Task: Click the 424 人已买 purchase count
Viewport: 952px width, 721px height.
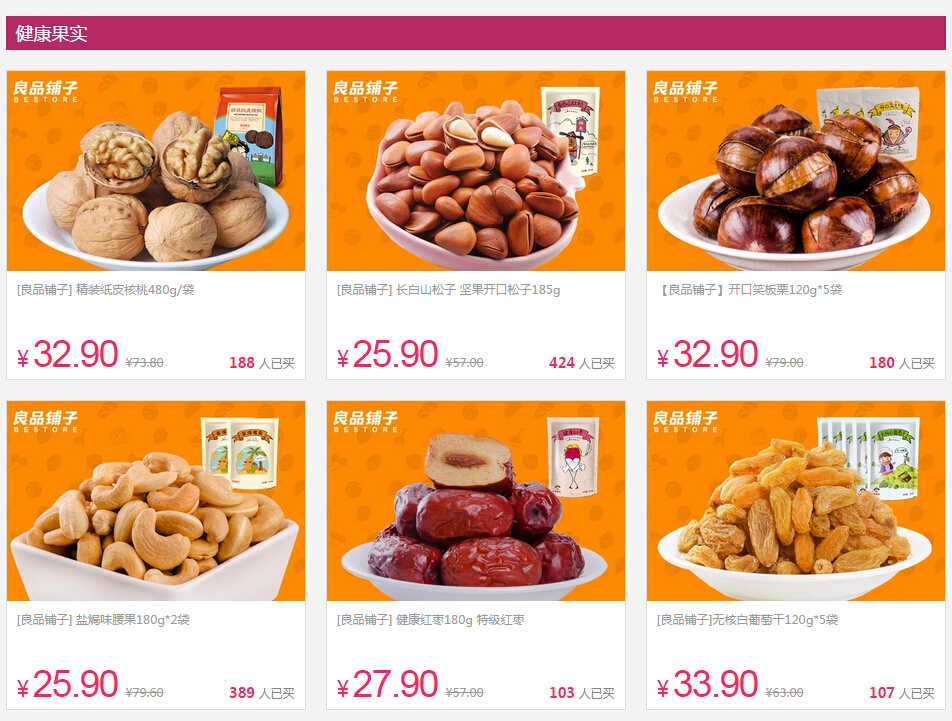Action: 582,363
